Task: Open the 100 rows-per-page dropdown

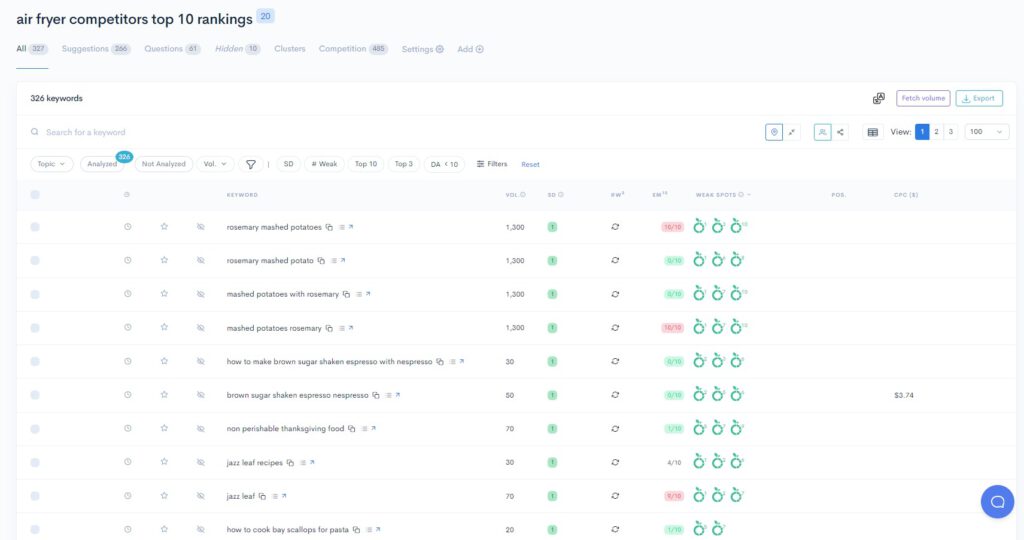Action: click(986, 132)
